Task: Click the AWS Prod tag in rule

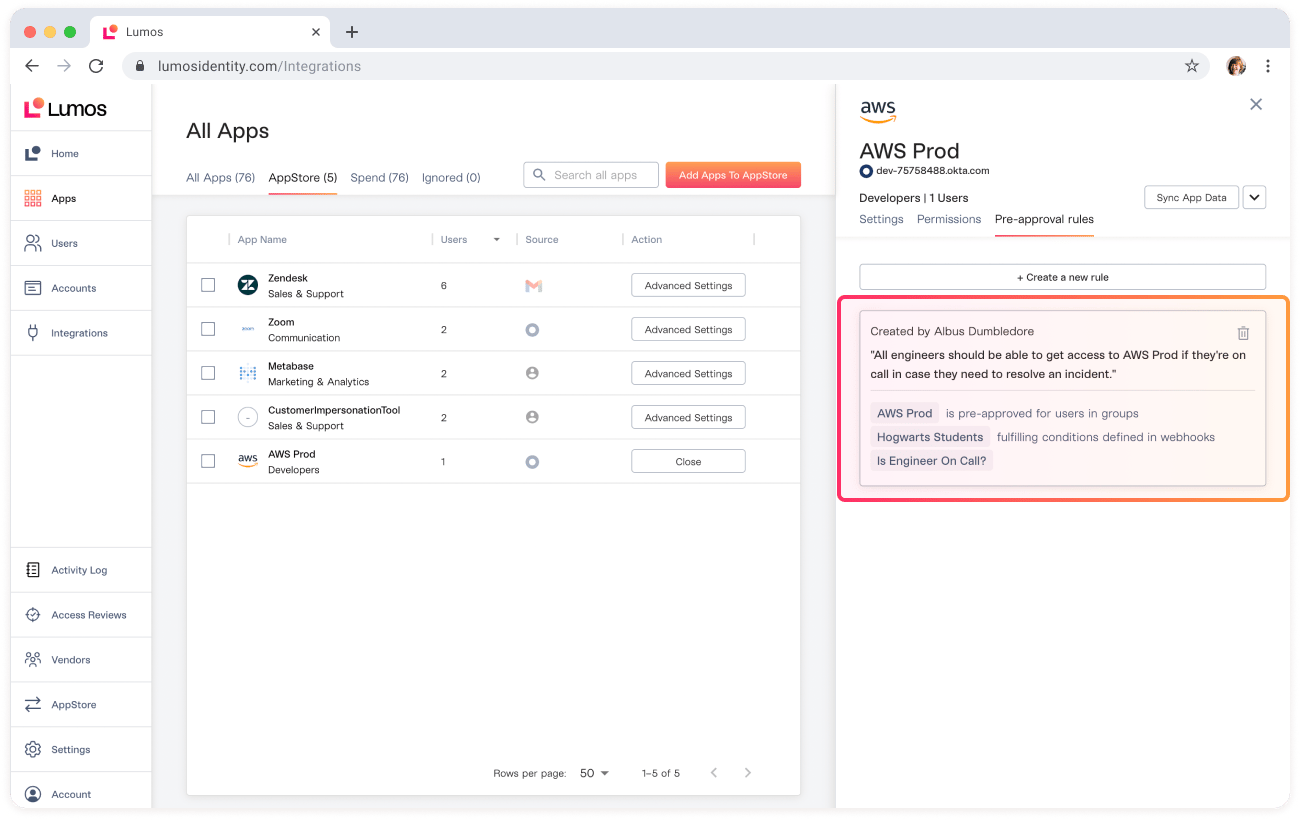Action: (905, 413)
